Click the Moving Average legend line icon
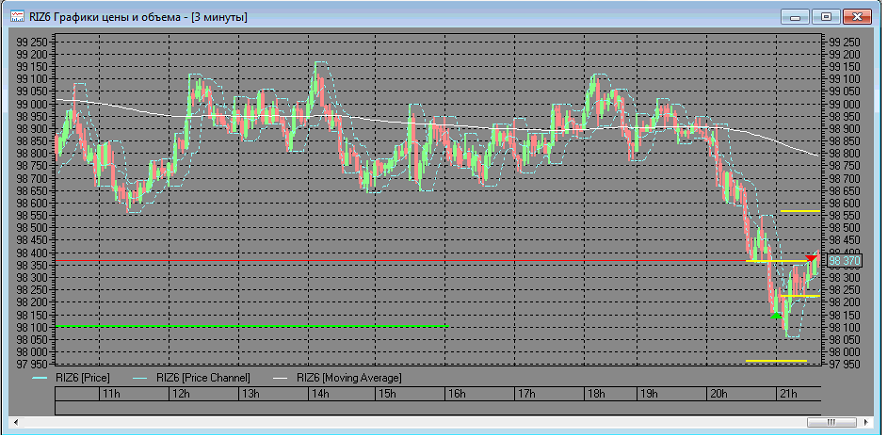This screenshot has height=435, width=882. 279,378
